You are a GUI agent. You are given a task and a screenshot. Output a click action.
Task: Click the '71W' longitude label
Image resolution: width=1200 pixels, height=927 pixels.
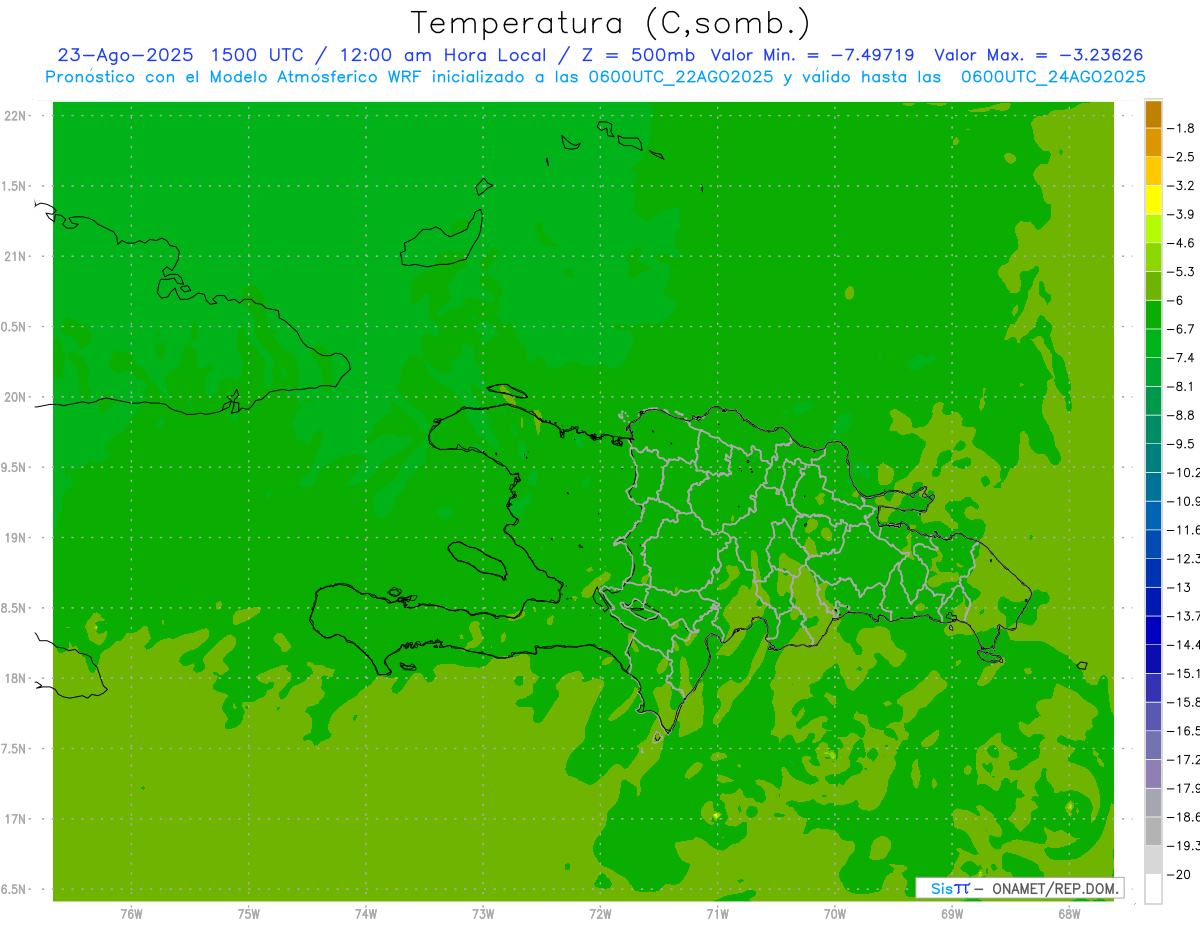(717, 913)
